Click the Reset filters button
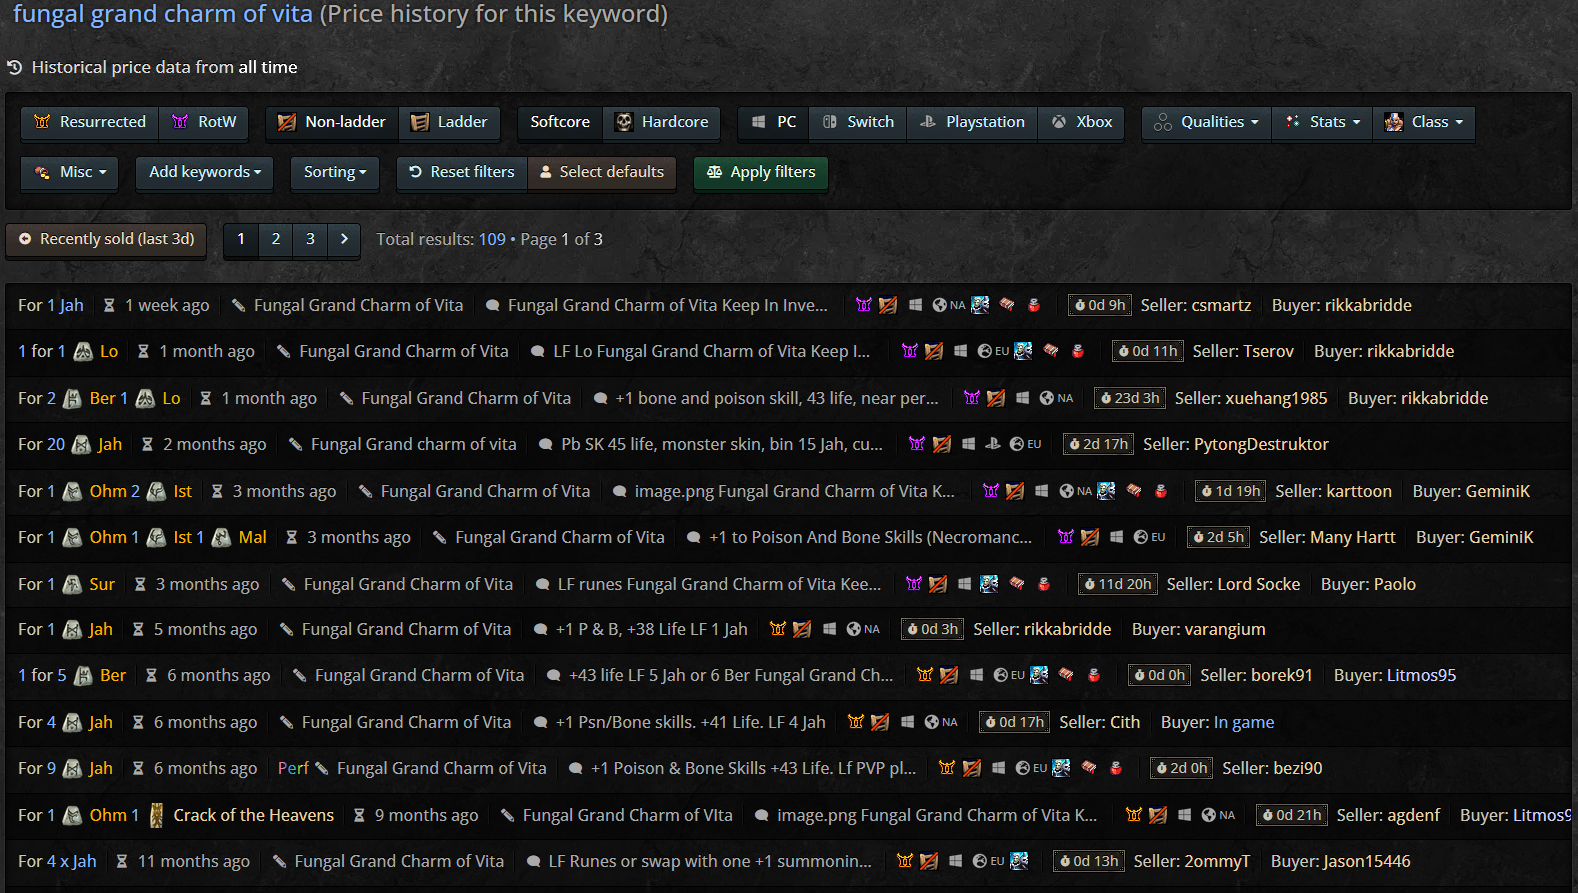The width and height of the screenshot is (1578, 893). [462, 172]
